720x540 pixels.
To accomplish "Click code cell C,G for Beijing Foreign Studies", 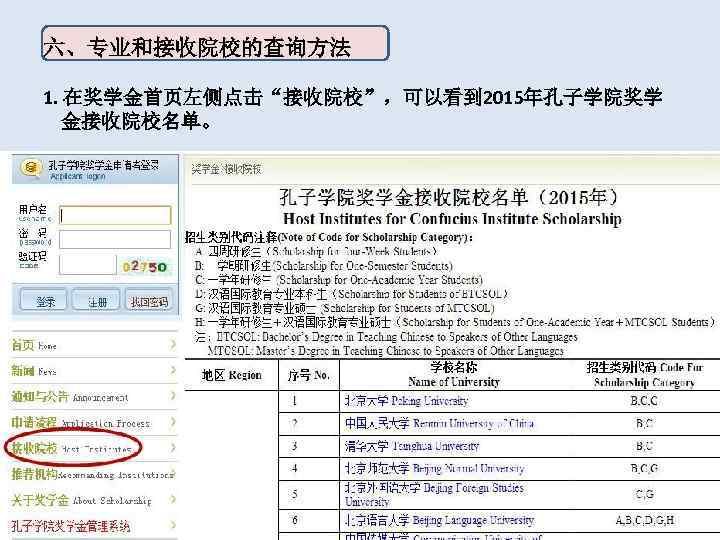I will pyautogui.click(x=645, y=495).
